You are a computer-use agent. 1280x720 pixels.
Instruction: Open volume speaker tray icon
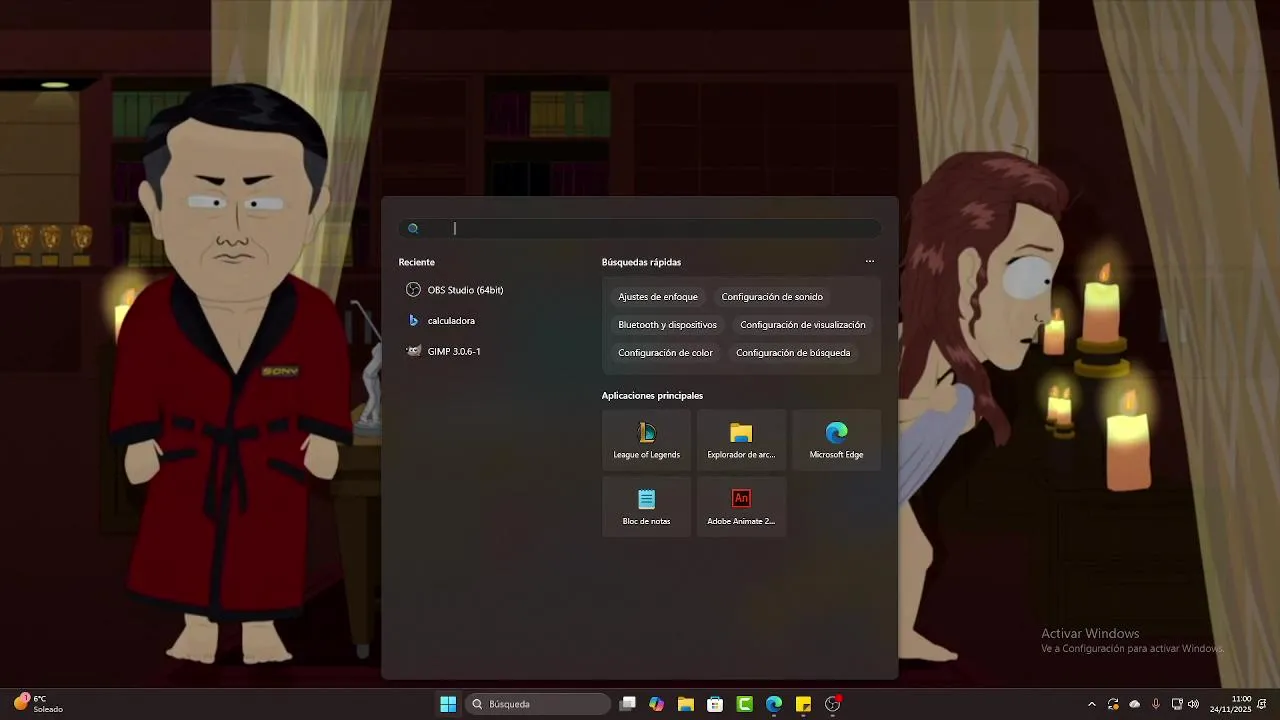click(1193, 704)
